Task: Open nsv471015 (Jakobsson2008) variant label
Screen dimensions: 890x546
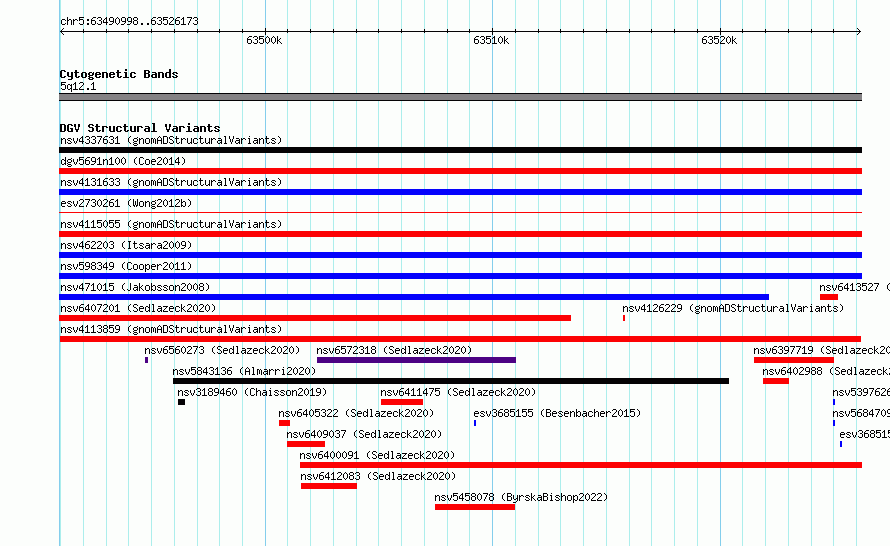Action: click(x=135, y=287)
